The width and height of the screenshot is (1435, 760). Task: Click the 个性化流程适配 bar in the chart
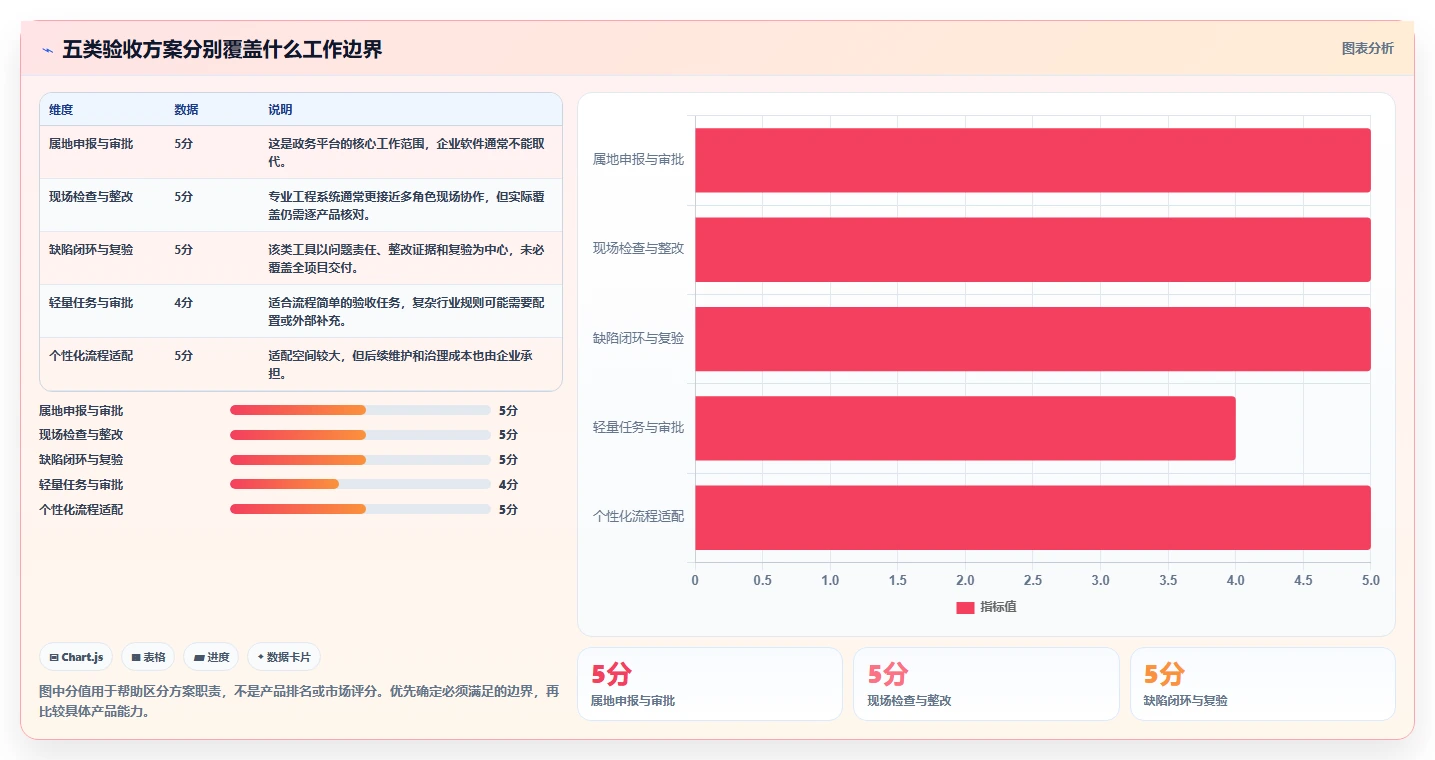pyautogui.click(x=1033, y=517)
